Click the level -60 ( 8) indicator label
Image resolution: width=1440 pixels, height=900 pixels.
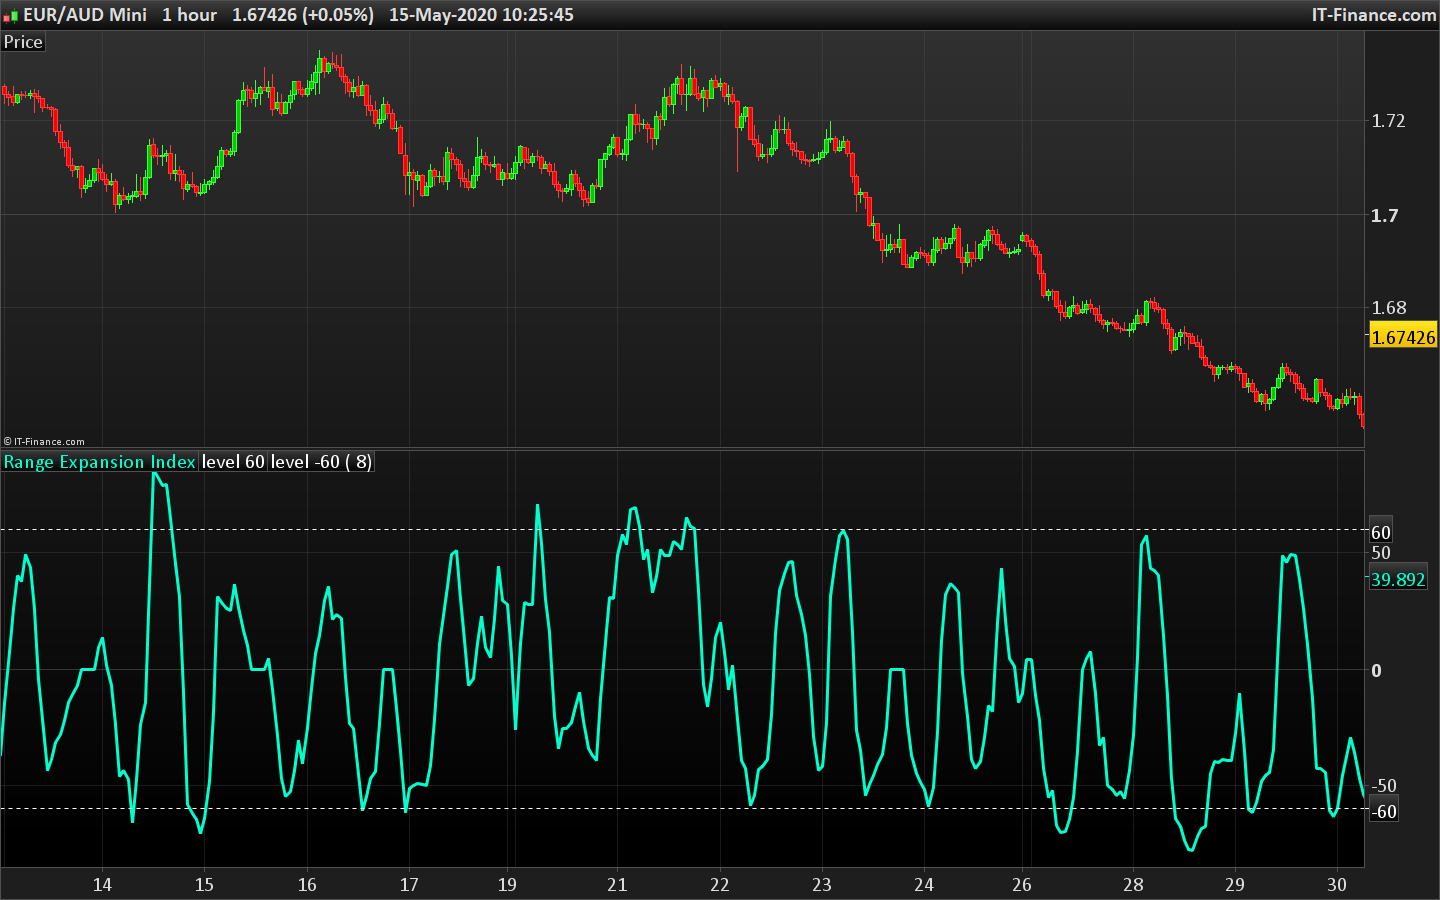click(320, 461)
